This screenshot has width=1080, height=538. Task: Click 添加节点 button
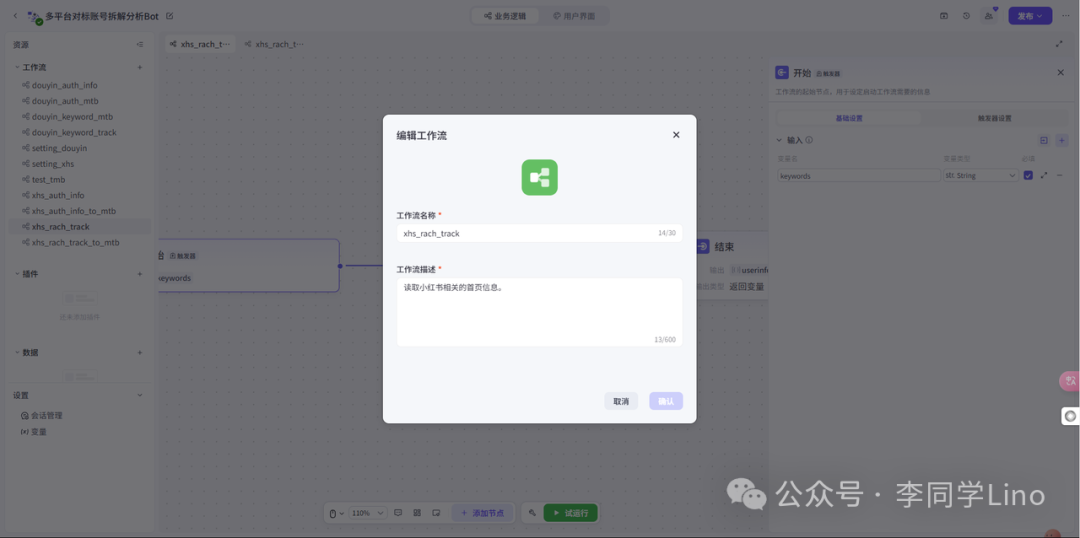482,513
